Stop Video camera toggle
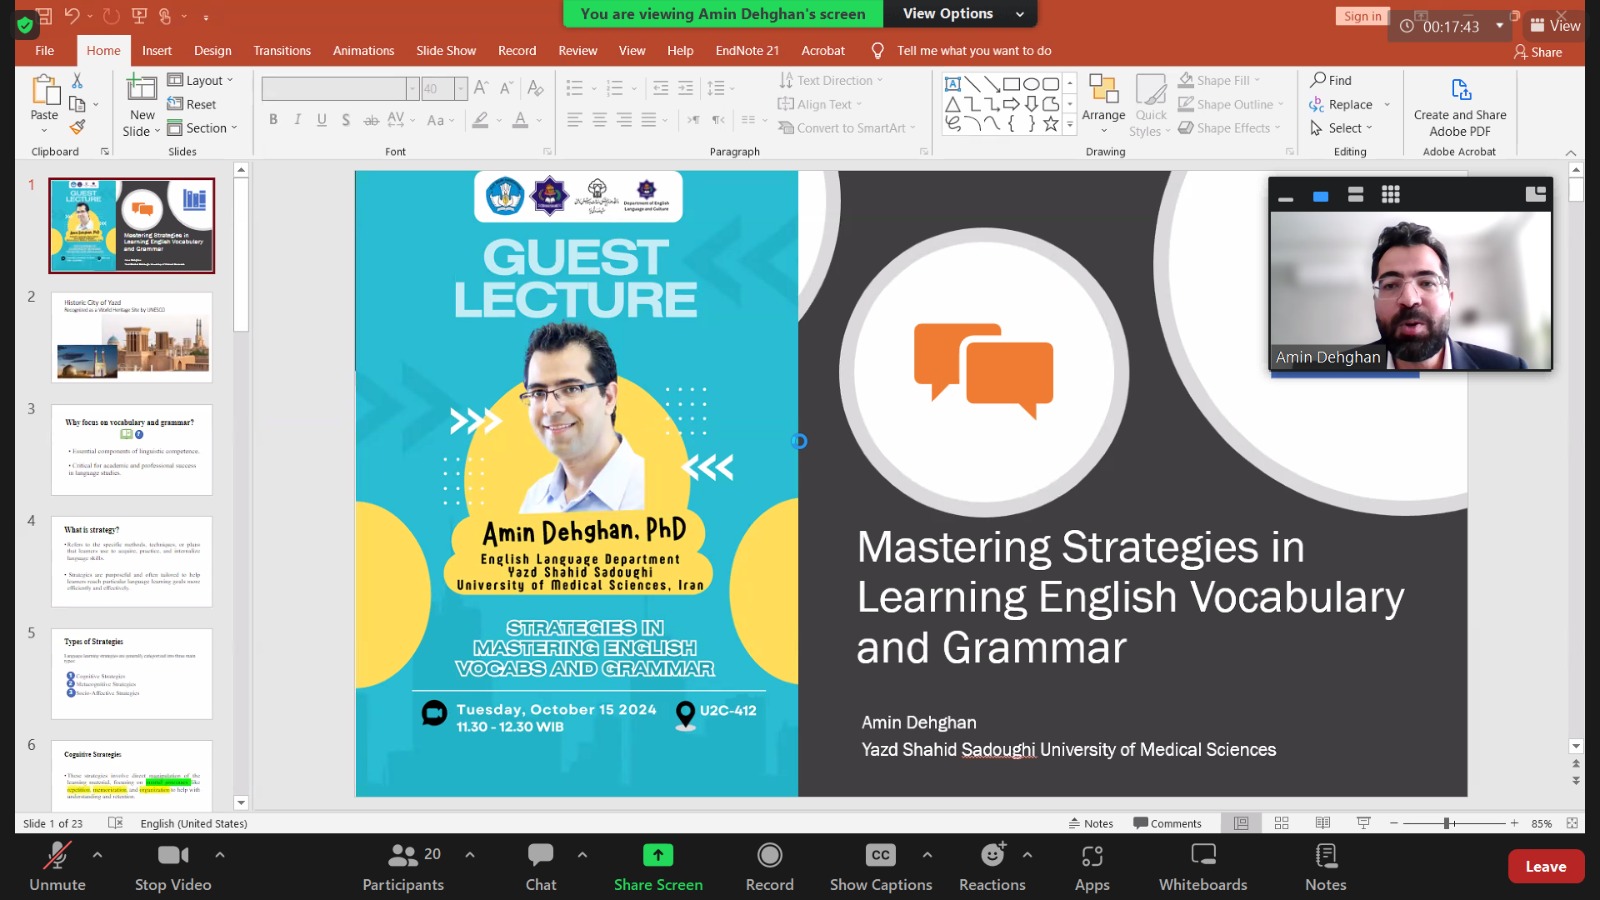1600x900 pixels. [173, 866]
